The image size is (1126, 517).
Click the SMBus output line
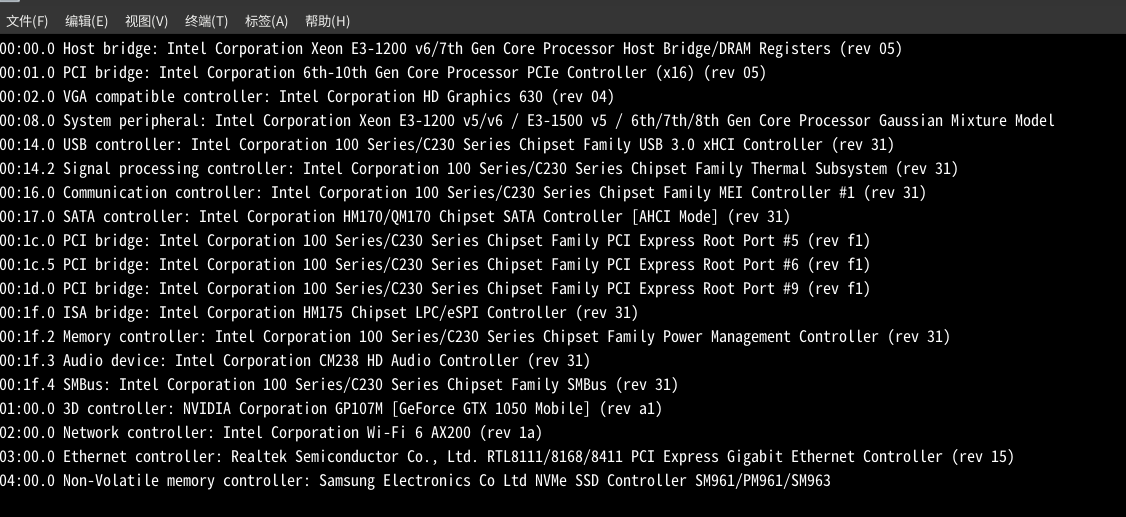[x=338, y=385]
